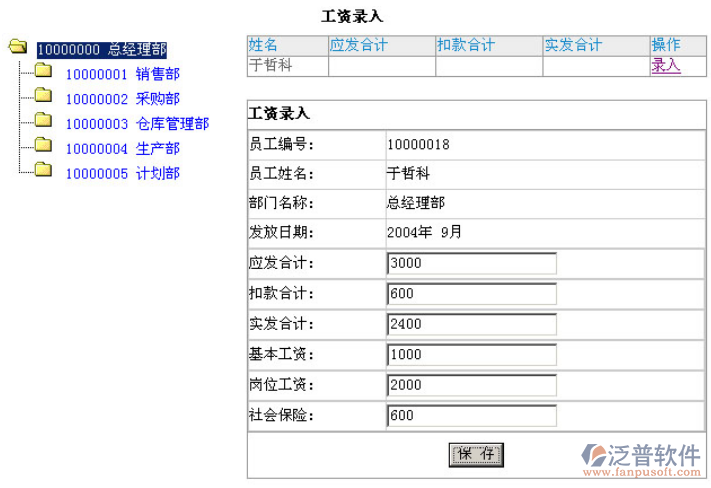Image resolution: width=711 pixels, height=488 pixels.
Task: Open the 10000003 仓库管理部 department
Action: coord(137,124)
